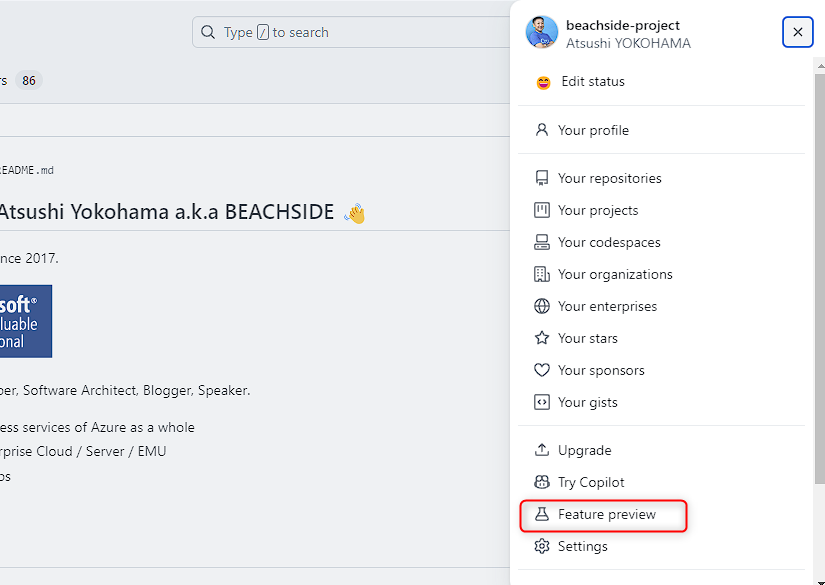Click the page scrollbar on the right edge

pyautogui.click(x=820, y=300)
